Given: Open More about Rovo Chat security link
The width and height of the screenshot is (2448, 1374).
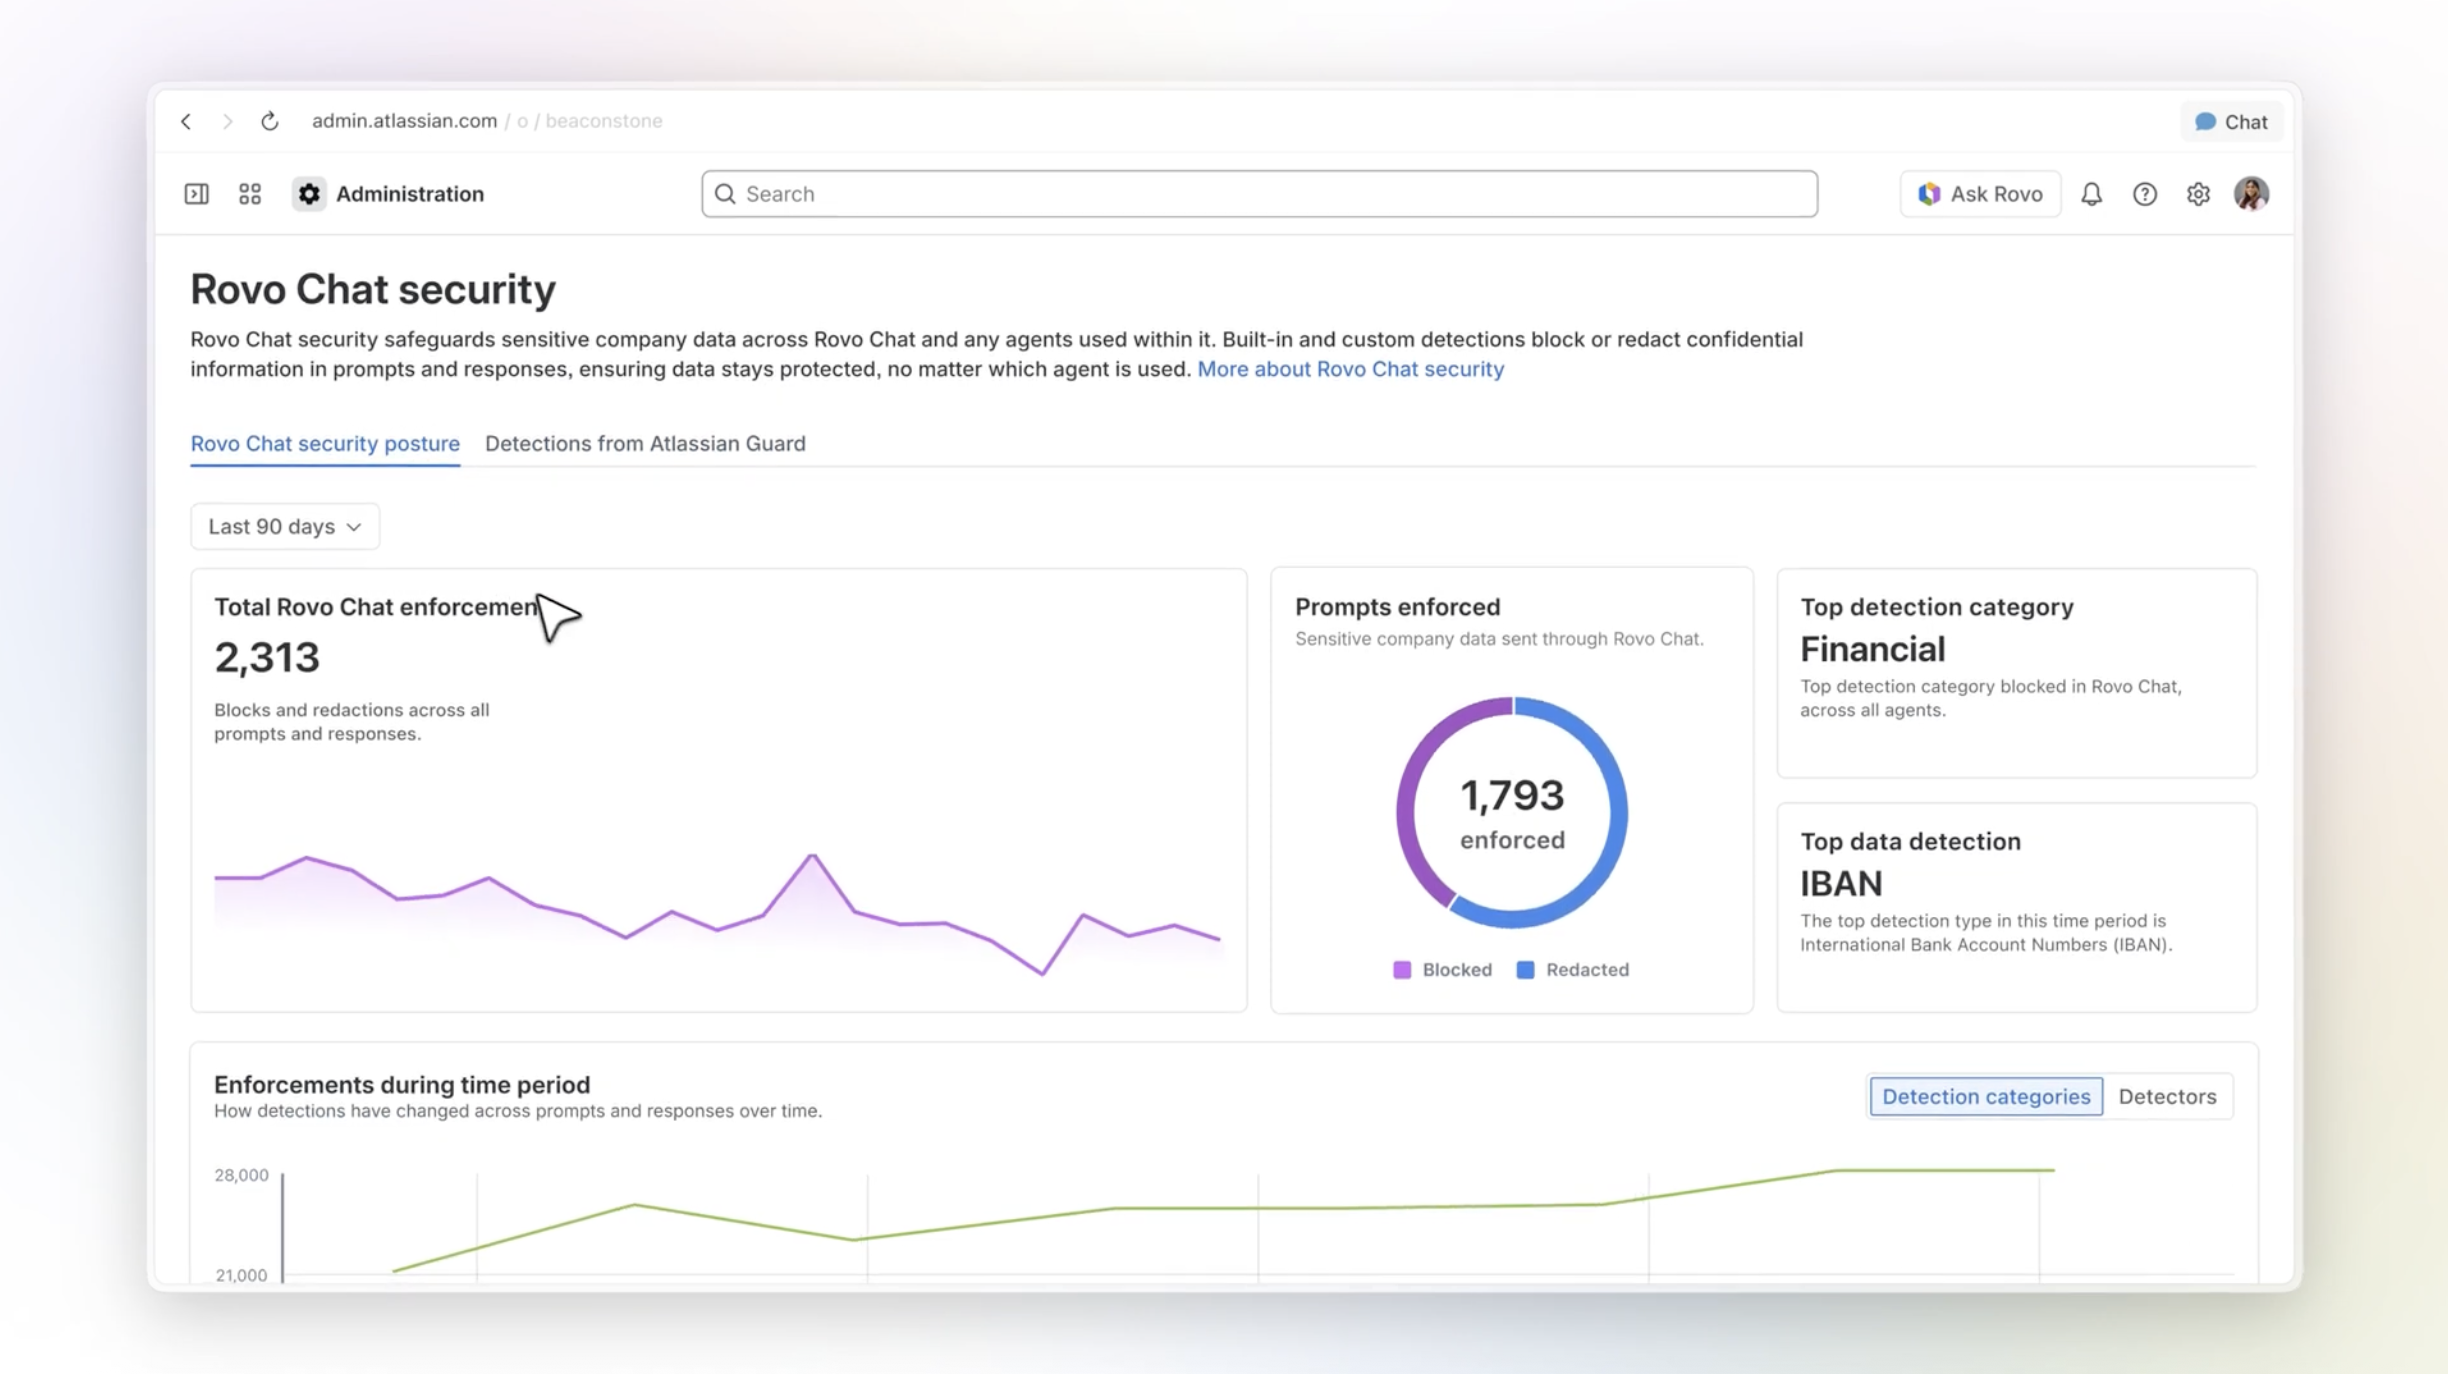Looking at the screenshot, I should (1350, 369).
